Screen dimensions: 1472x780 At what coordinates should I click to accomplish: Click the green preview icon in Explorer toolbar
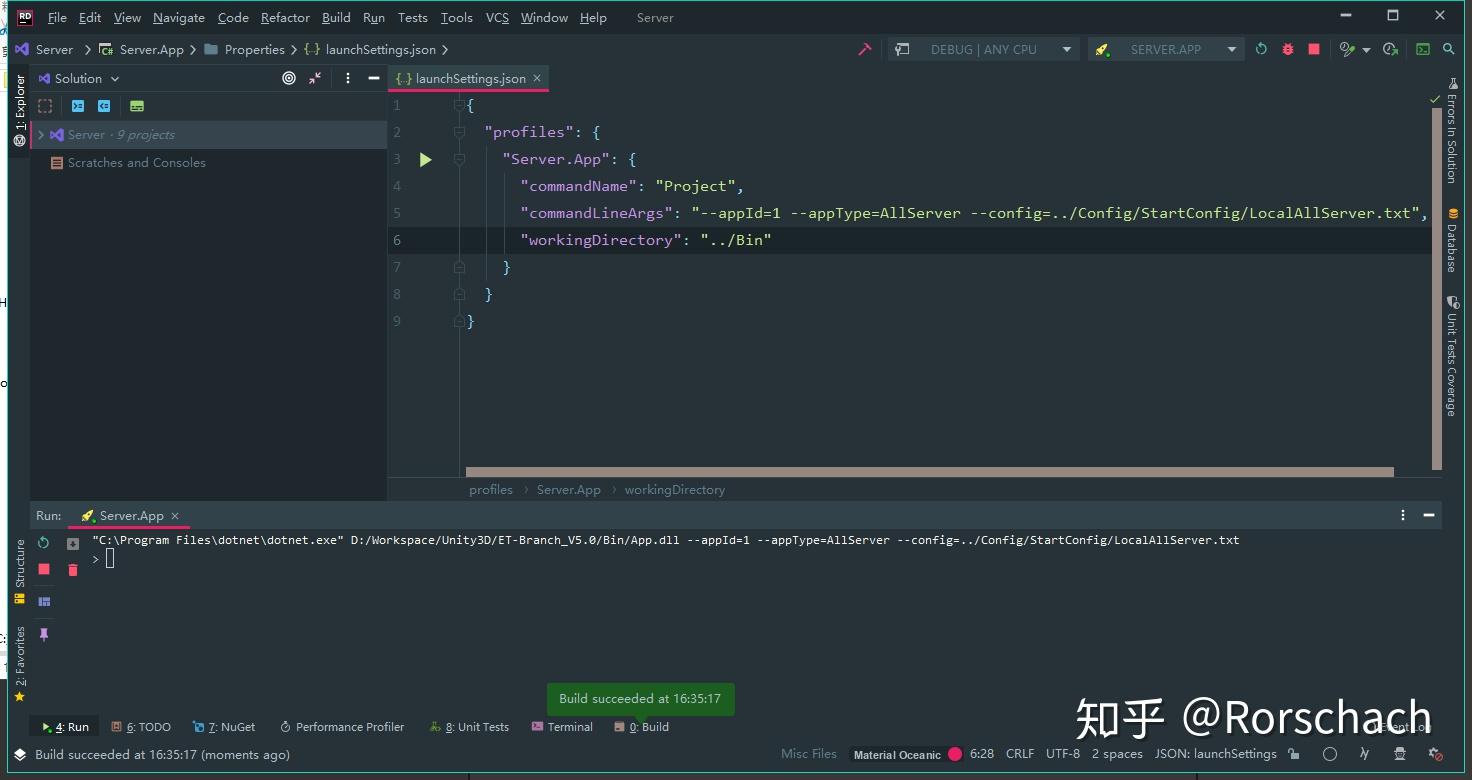(137, 106)
